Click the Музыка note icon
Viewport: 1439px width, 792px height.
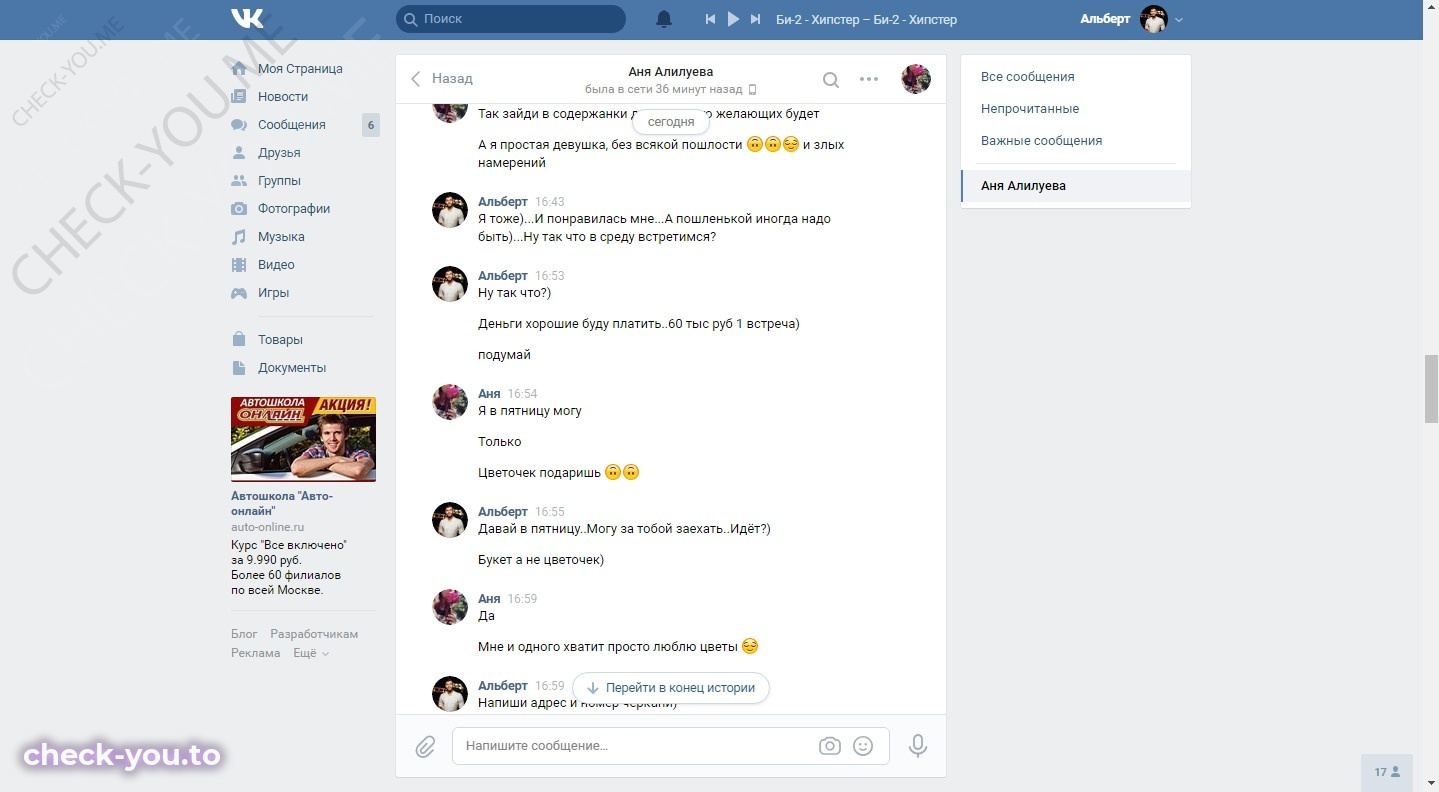pos(239,237)
